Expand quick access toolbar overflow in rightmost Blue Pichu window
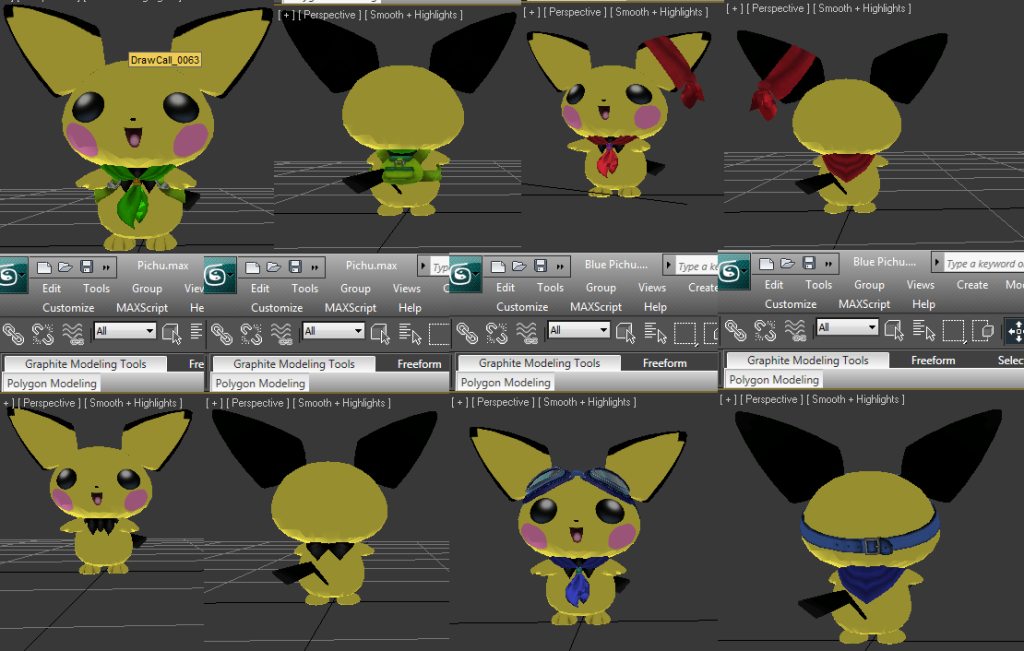This screenshot has height=651, width=1024. pyautogui.click(x=828, y=264)
